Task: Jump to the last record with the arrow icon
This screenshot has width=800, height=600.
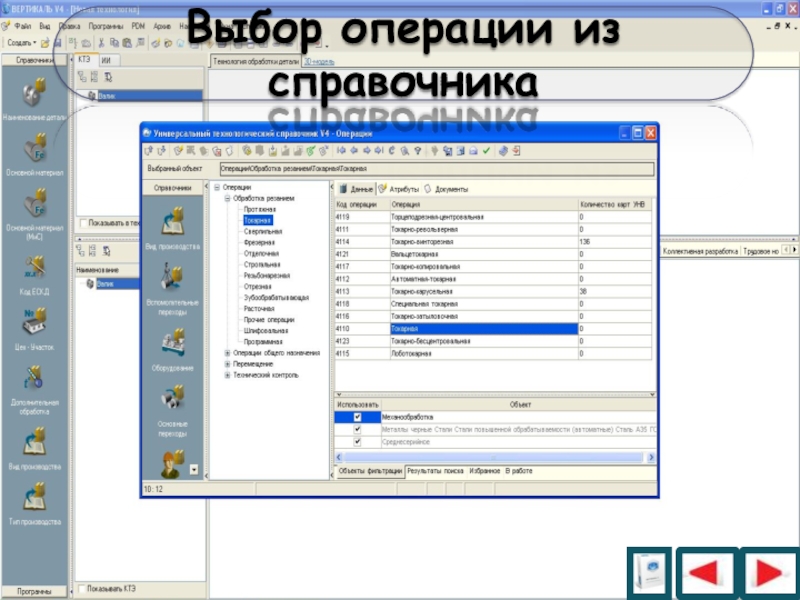Action: (379, 151)
